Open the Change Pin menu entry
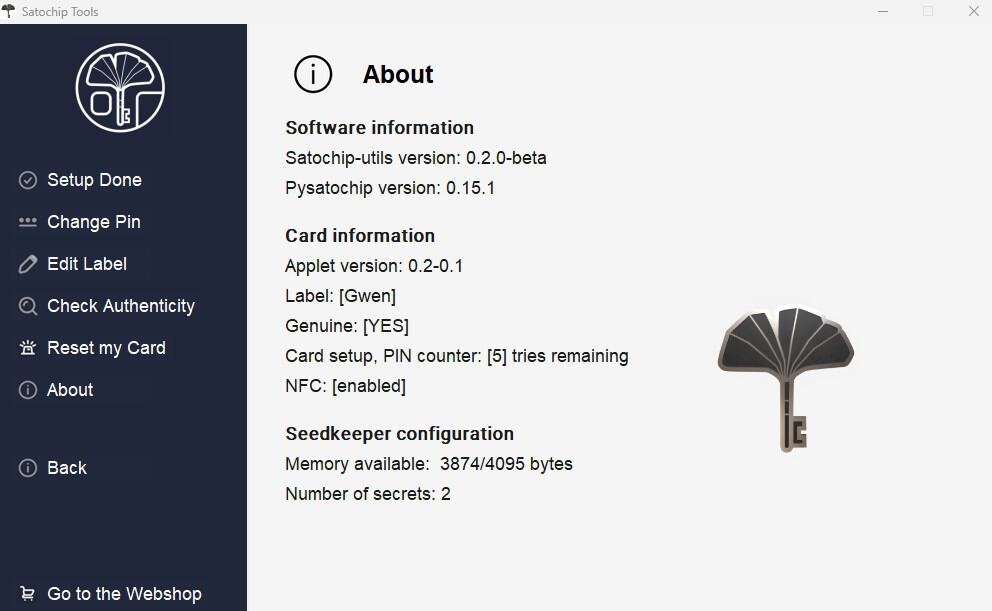Image resolution: width=992 pixels, height=611 pixels. (x=93, y=222)
